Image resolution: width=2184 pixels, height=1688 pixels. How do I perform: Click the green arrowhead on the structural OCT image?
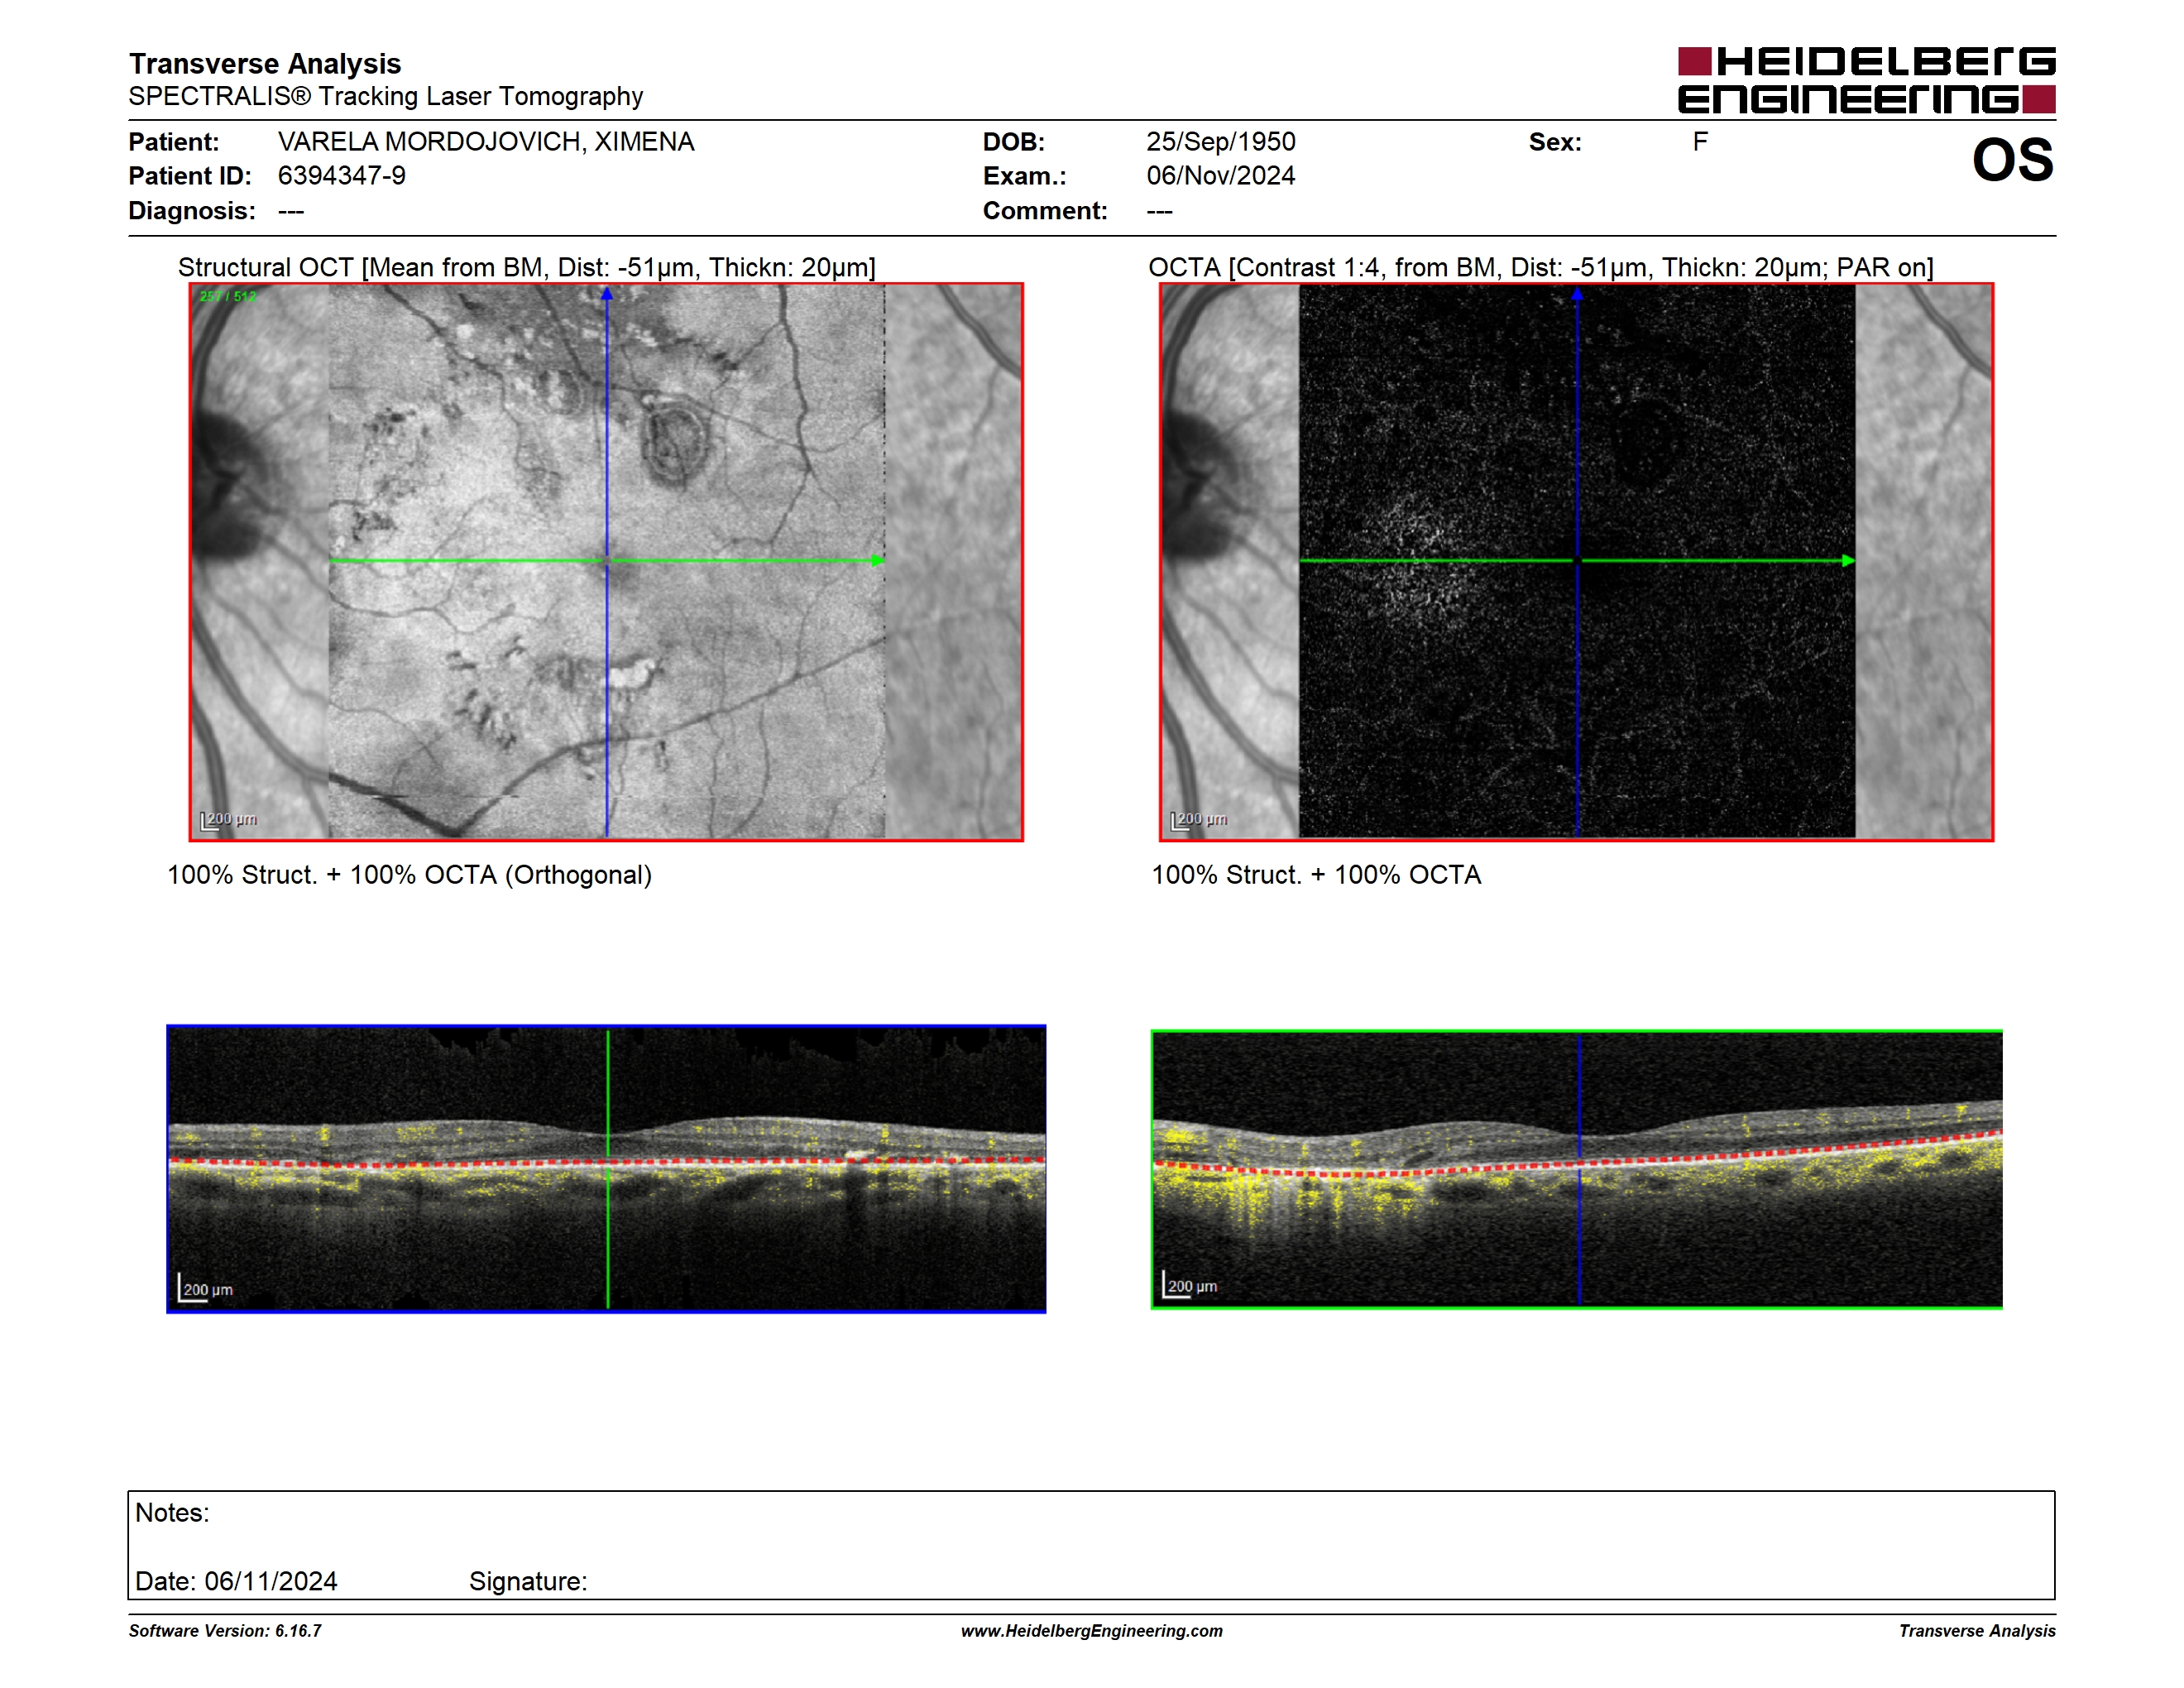[877, 561]
